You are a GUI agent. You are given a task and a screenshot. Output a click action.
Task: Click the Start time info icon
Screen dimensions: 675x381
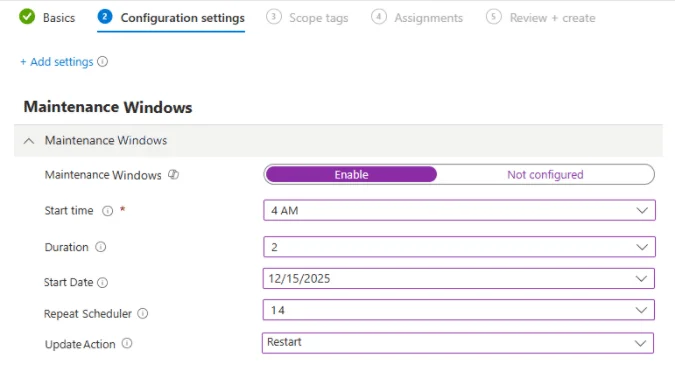[107, 211]
